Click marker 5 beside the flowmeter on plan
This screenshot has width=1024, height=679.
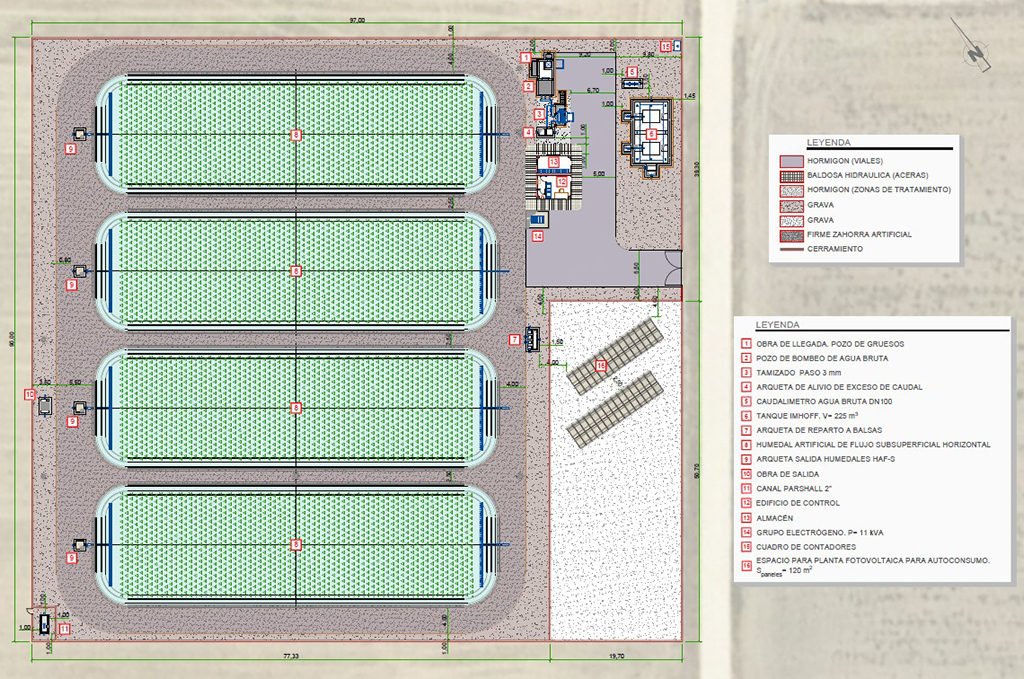click(631, 72)
